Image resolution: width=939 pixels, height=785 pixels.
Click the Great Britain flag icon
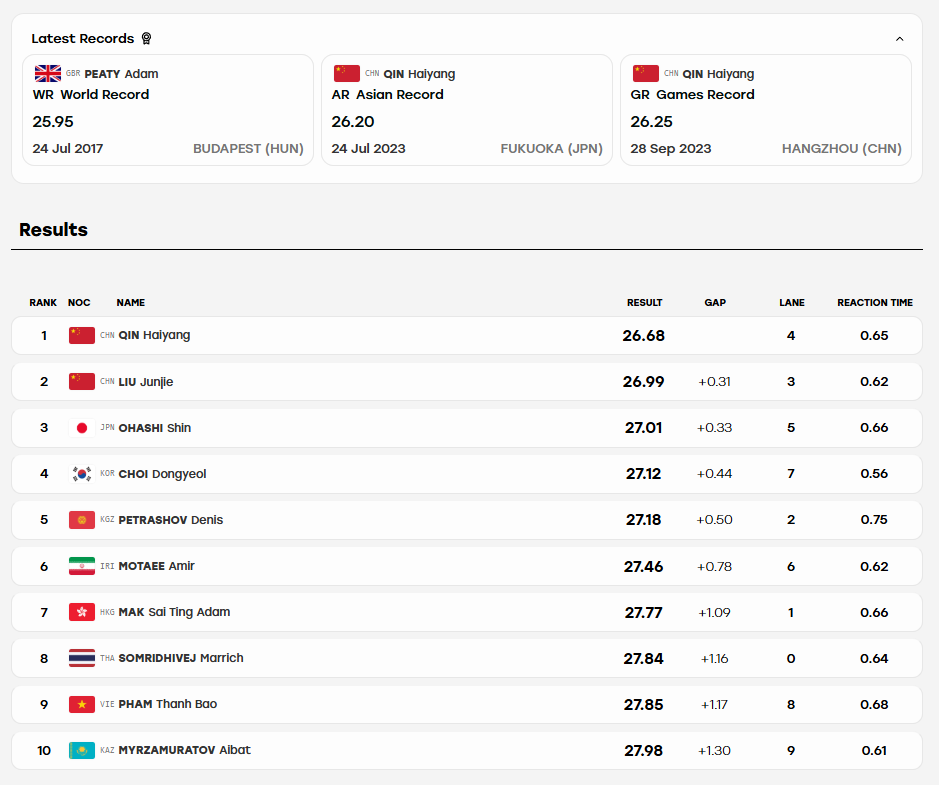pos(48,74)
